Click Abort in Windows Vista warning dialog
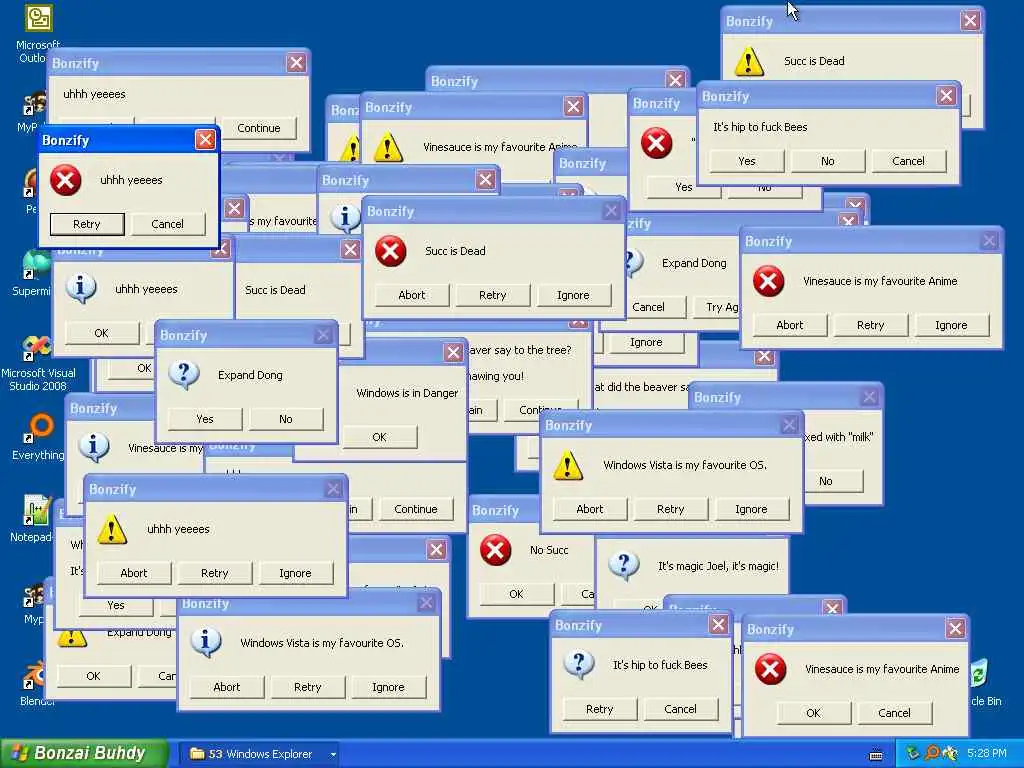The width and height of the screenshot is (1024, 768). click(590, 509)
